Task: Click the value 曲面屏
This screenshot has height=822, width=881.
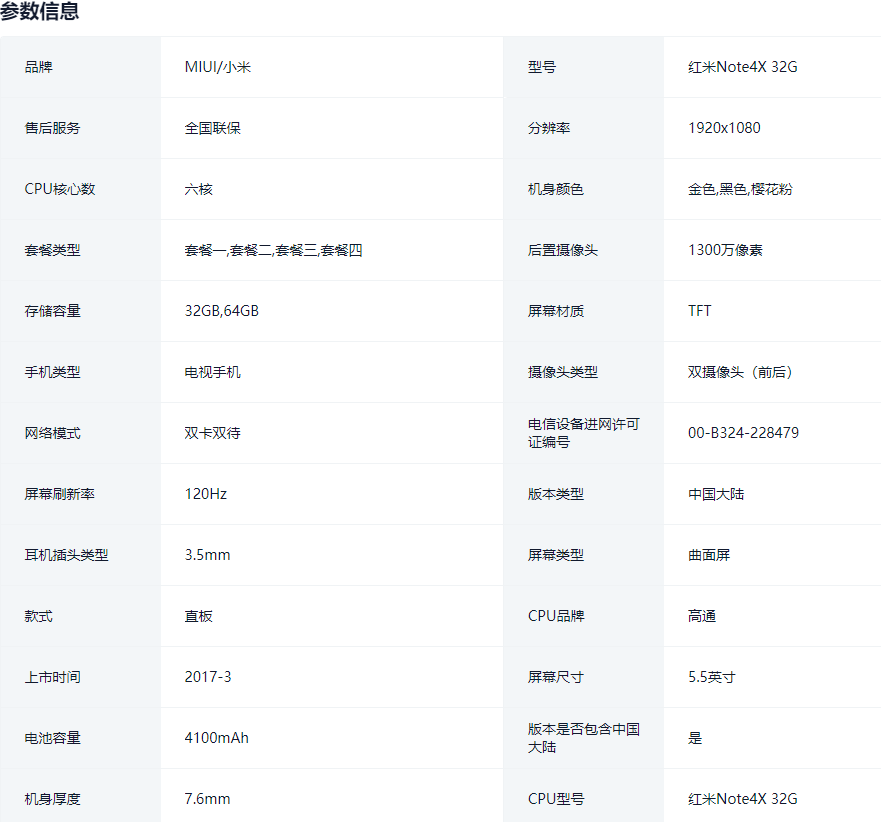Action: (709, 555)
